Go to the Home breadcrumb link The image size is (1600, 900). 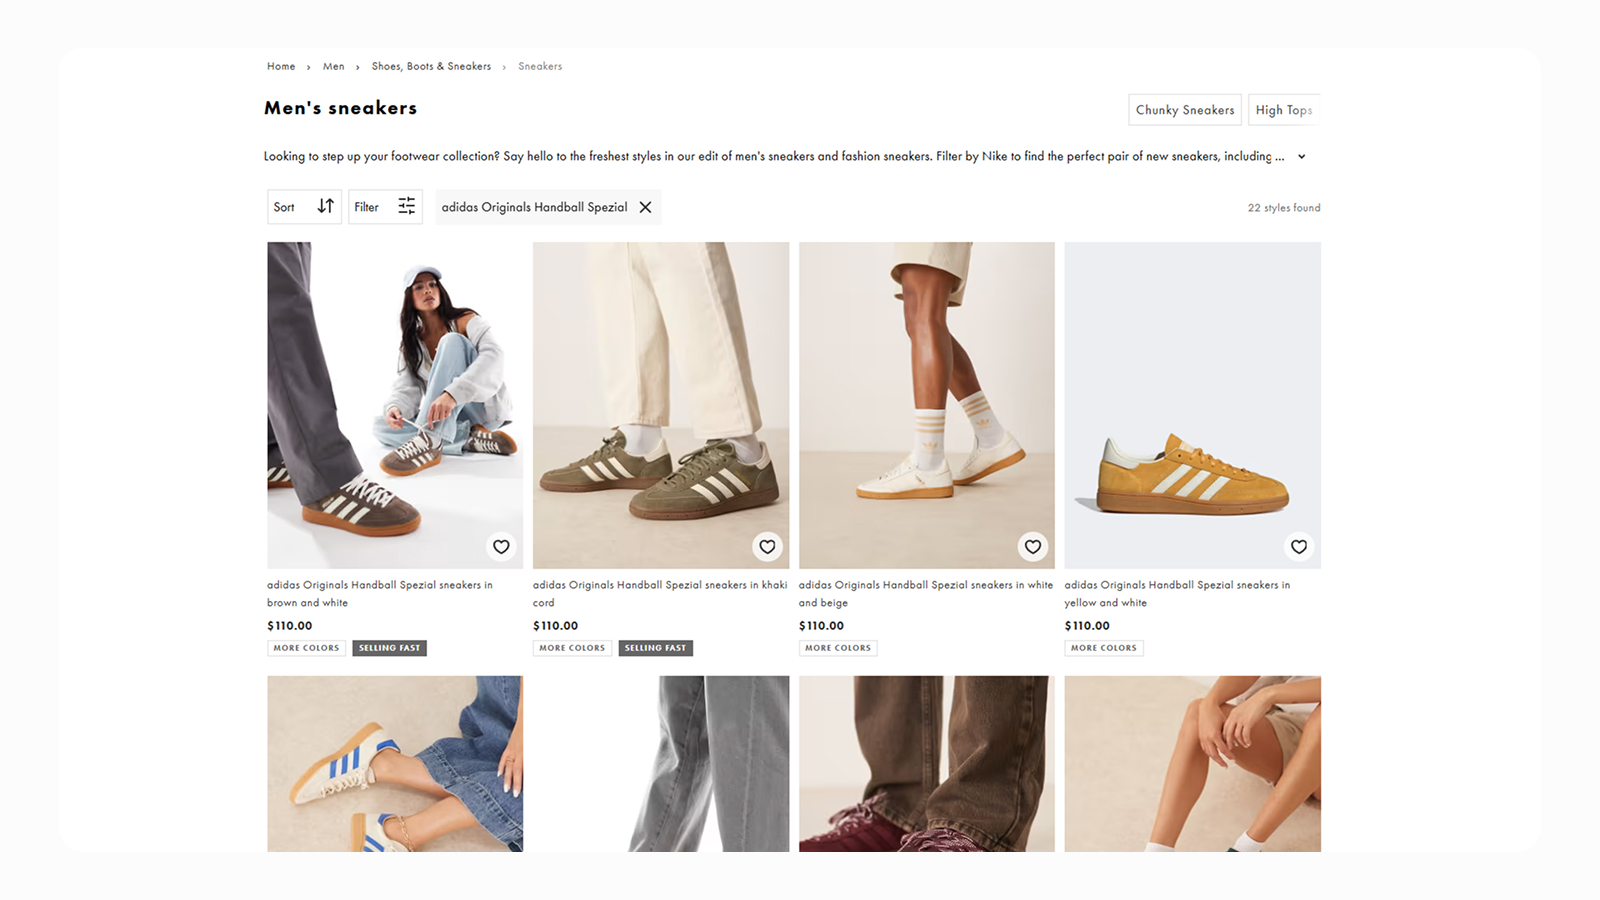[281, 66]
